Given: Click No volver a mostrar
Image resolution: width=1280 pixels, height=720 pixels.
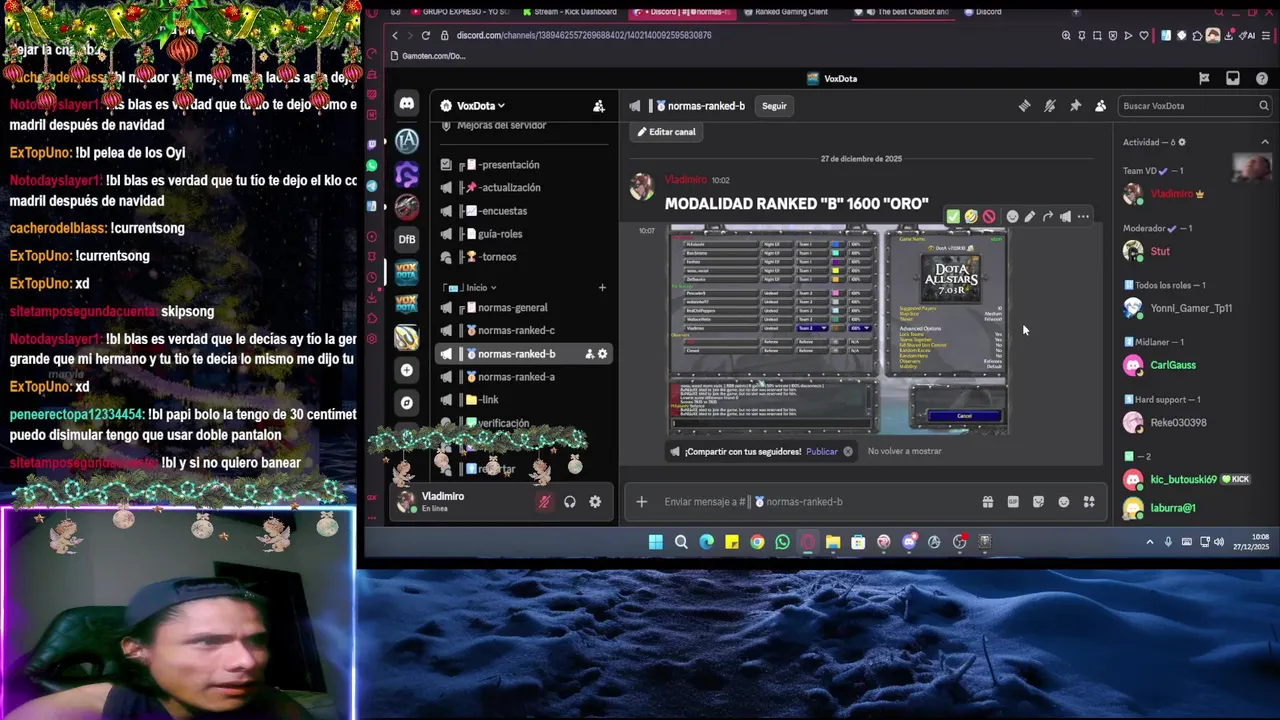Looking at the screenshot, I should (904, 451).
